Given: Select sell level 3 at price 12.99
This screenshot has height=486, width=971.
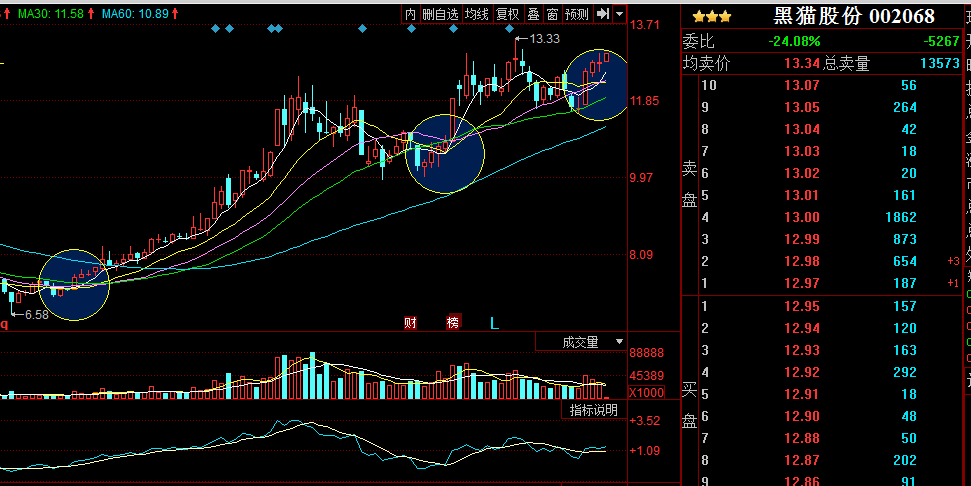Looking at the screenshot, I should coord(821,240).
